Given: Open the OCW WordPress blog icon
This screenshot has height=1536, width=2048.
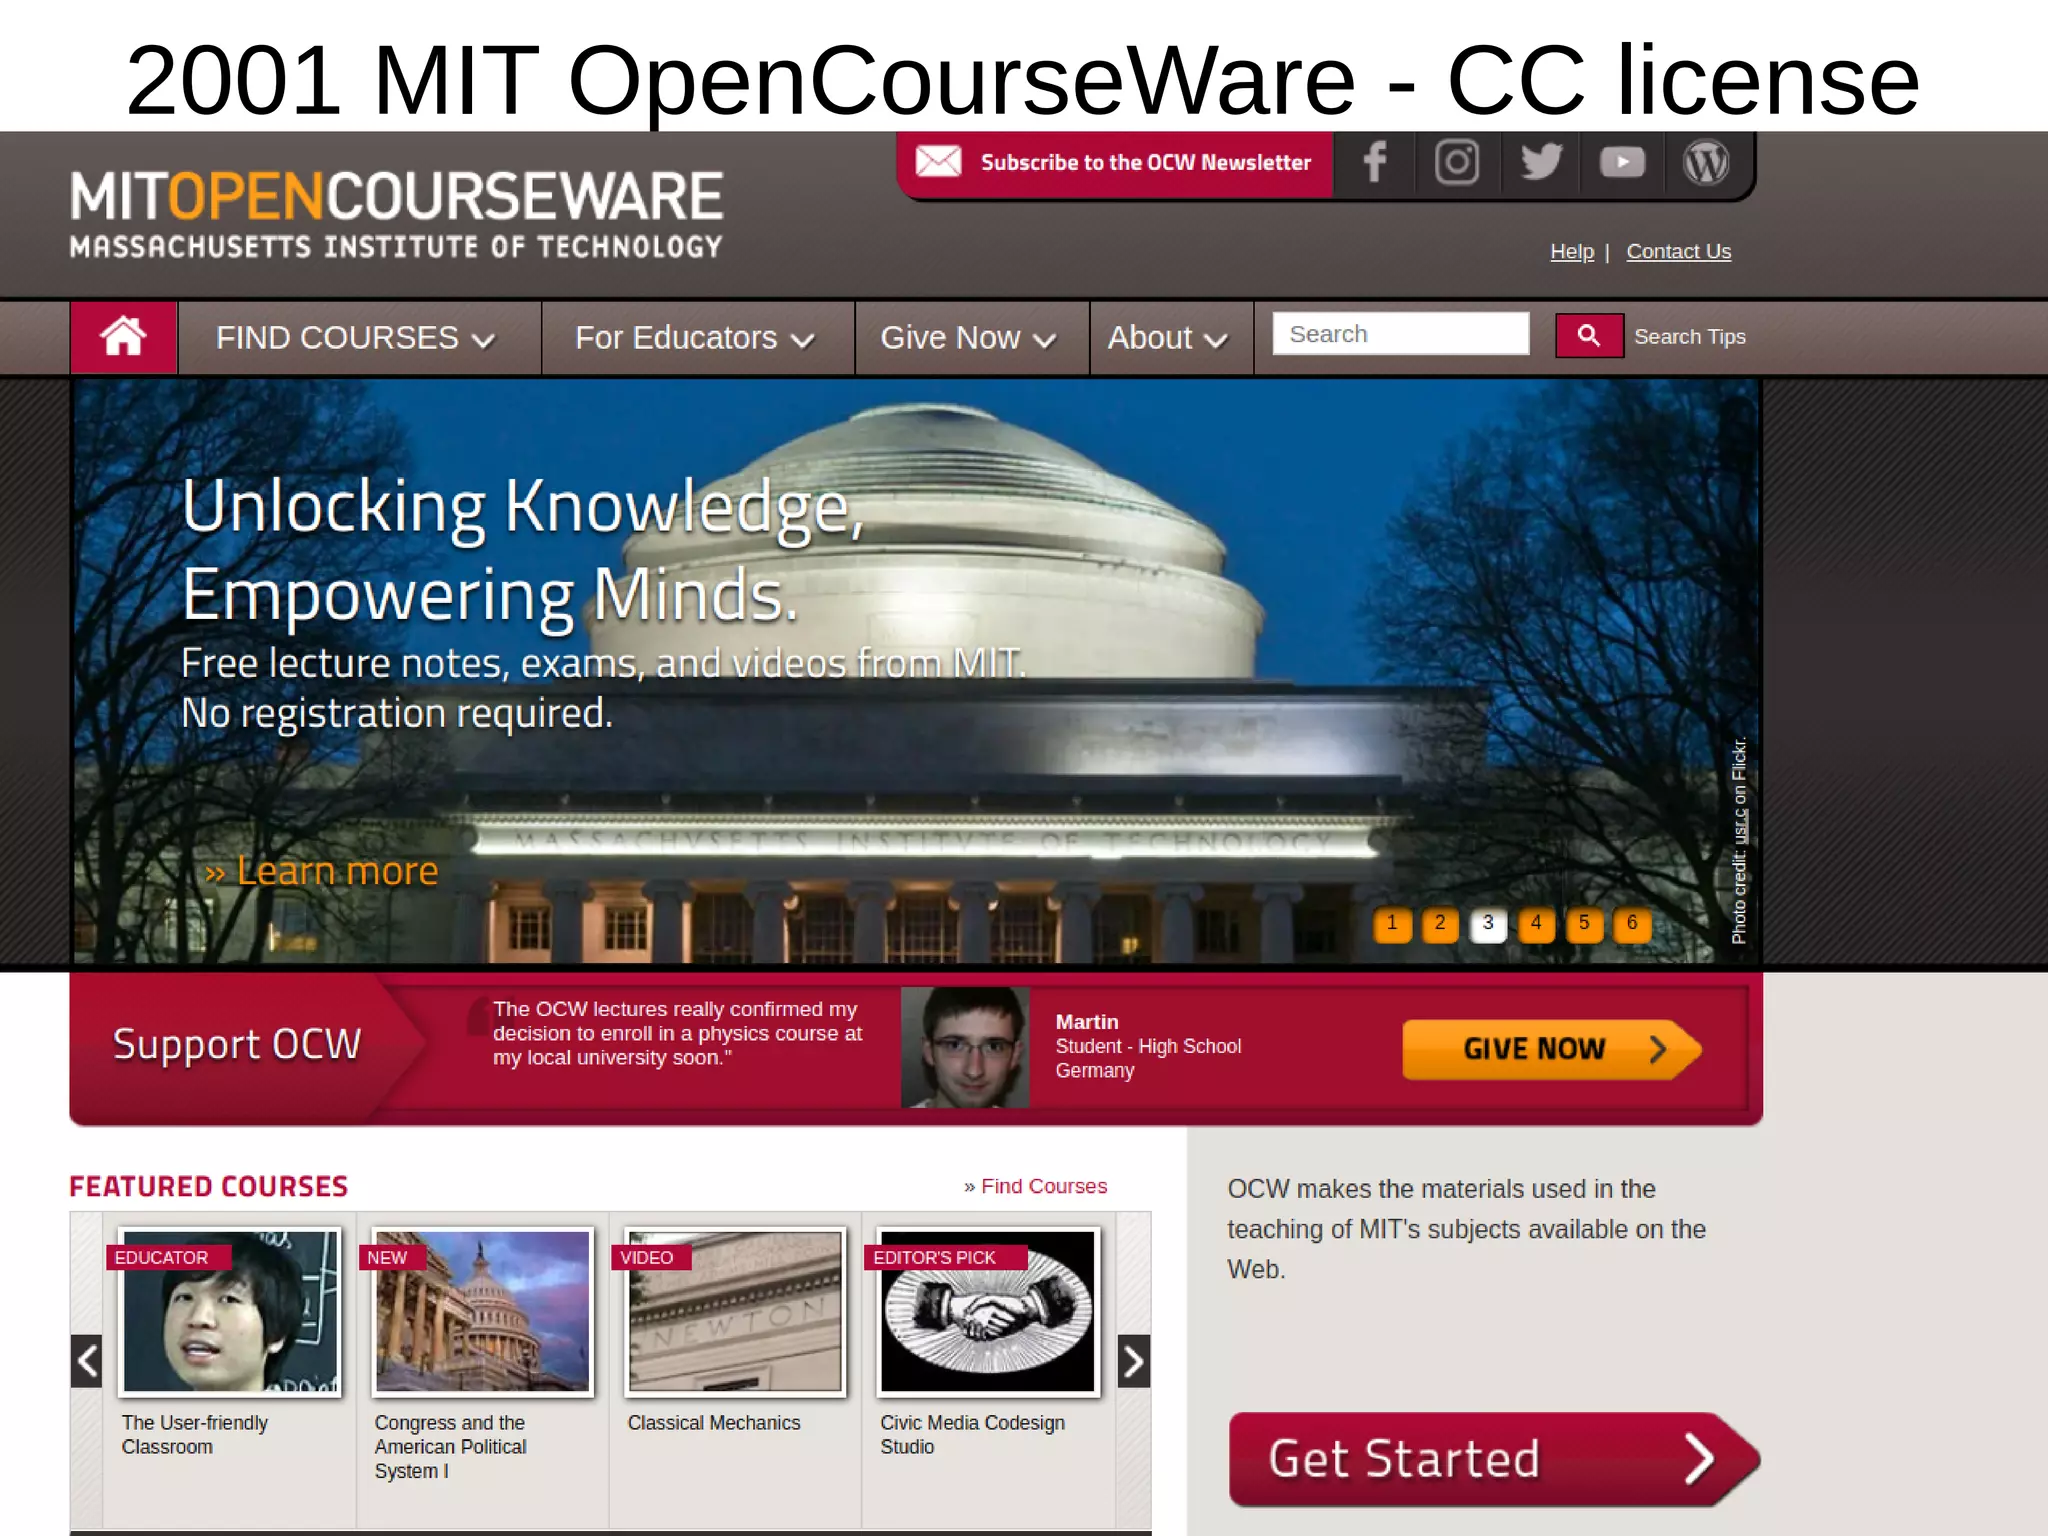Looking at the screenshot, I should [x=1706, y=162].
